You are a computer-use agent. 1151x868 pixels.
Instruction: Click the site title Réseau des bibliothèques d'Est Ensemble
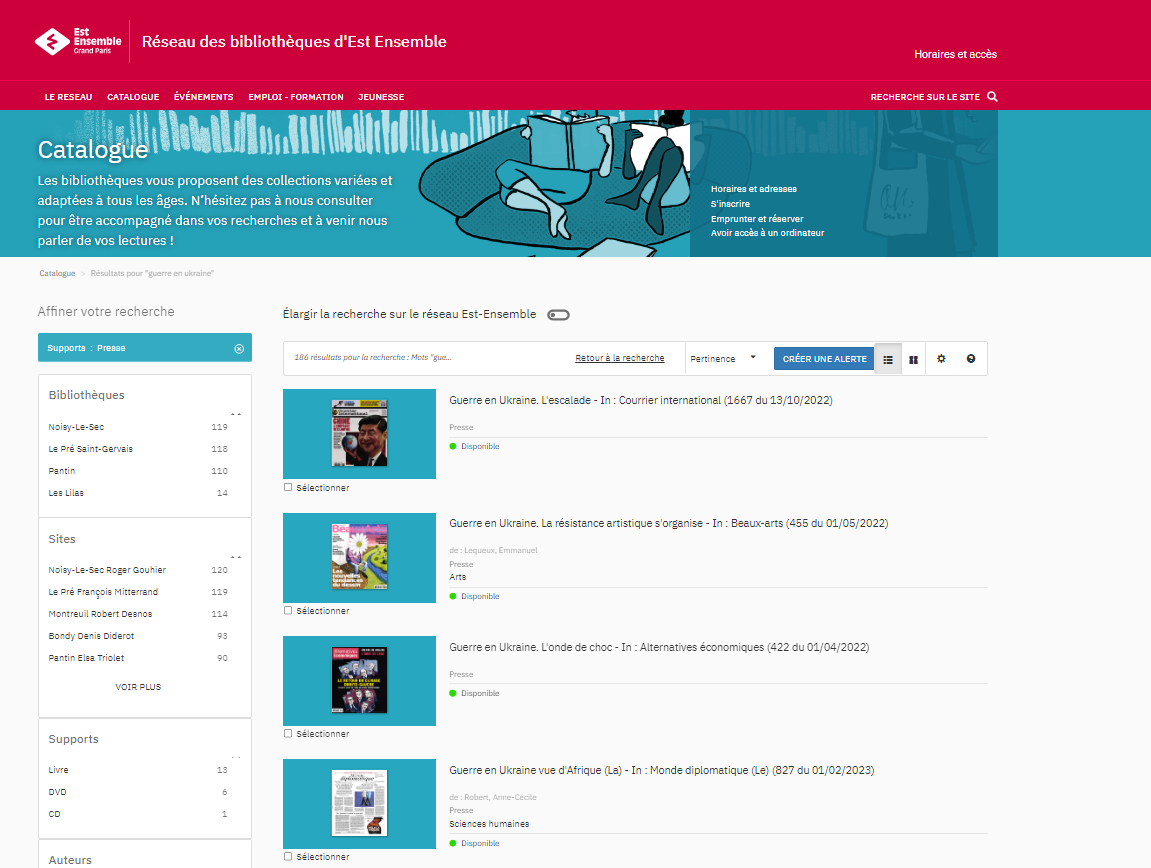pyautogui.click(x=294, y=42)
